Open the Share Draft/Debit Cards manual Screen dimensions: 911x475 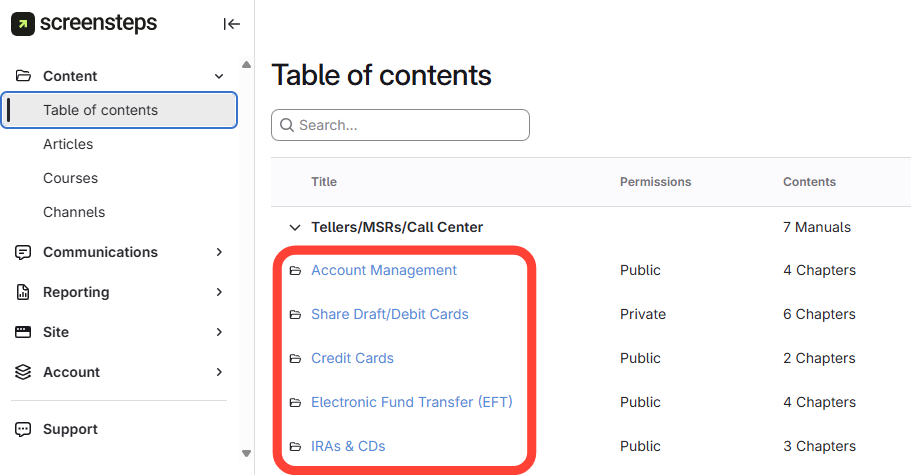390,314
